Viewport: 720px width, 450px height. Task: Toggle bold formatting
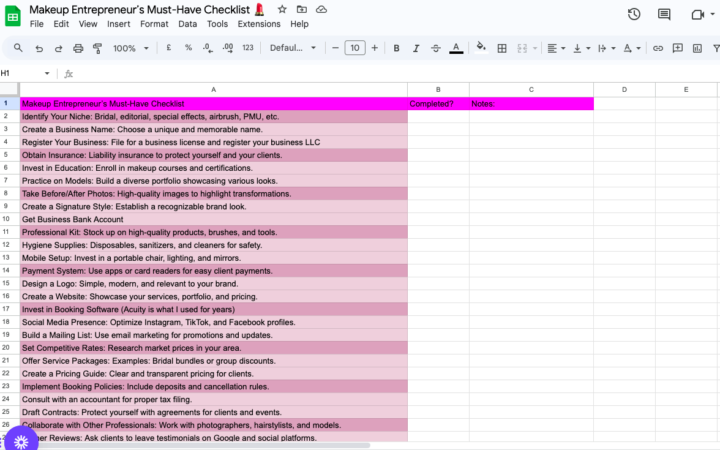(396, 48)
